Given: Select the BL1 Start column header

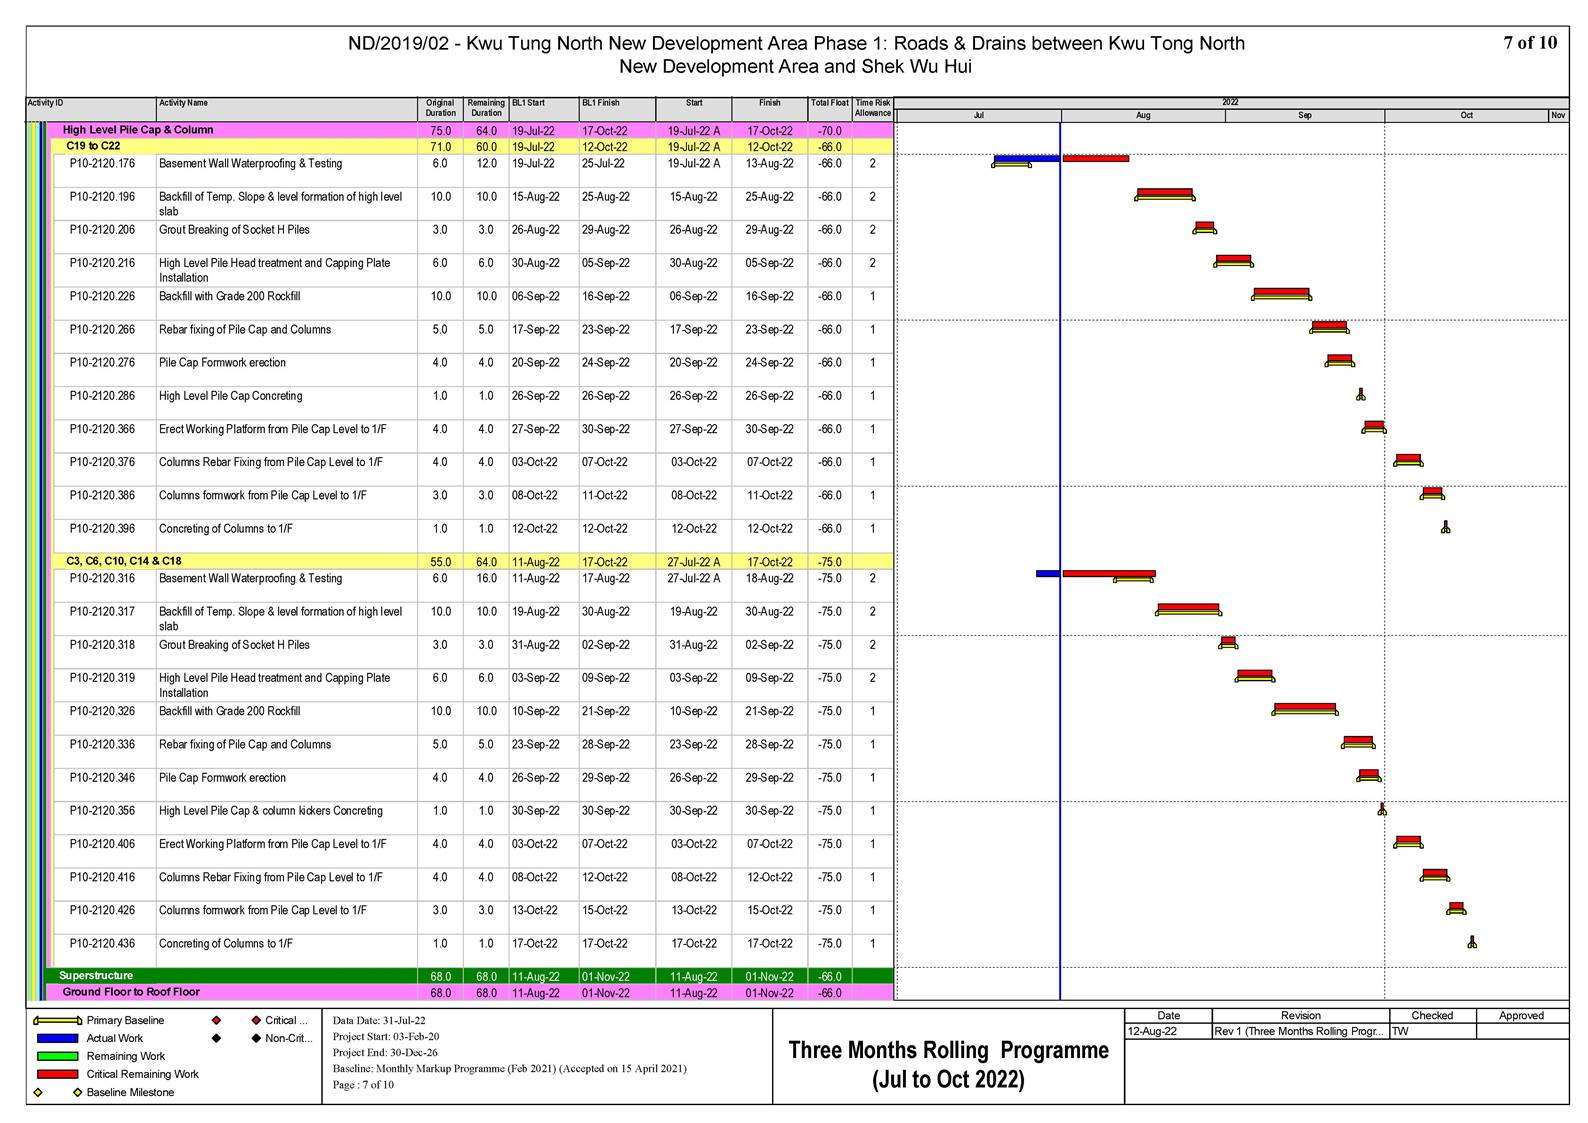Looking at the screenshot, I should [x=544, y=108].
